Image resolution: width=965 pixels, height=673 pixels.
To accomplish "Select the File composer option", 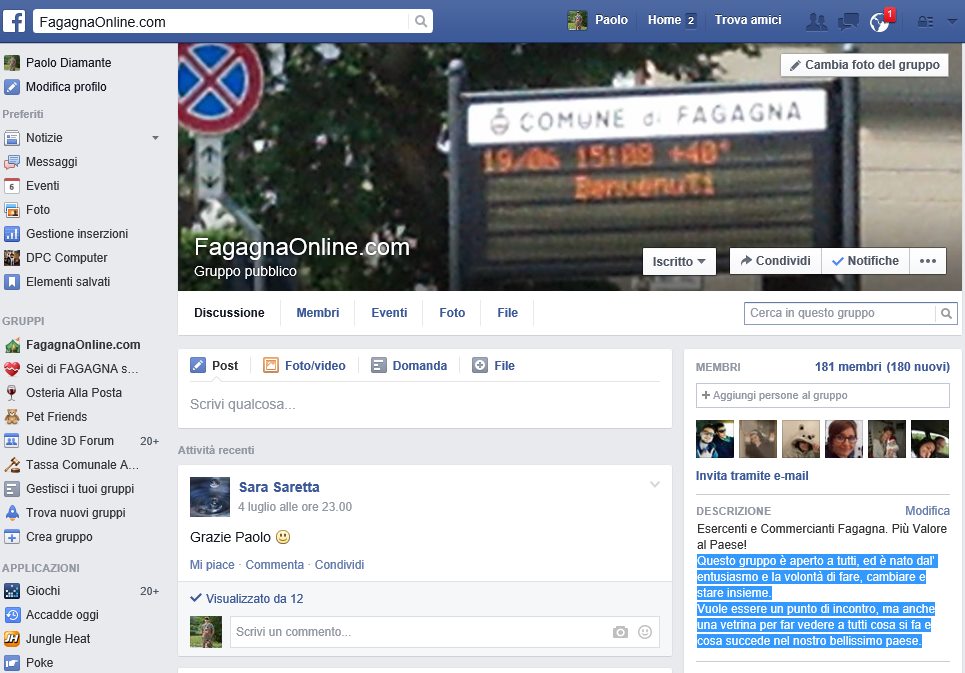I will coord(494,365).
